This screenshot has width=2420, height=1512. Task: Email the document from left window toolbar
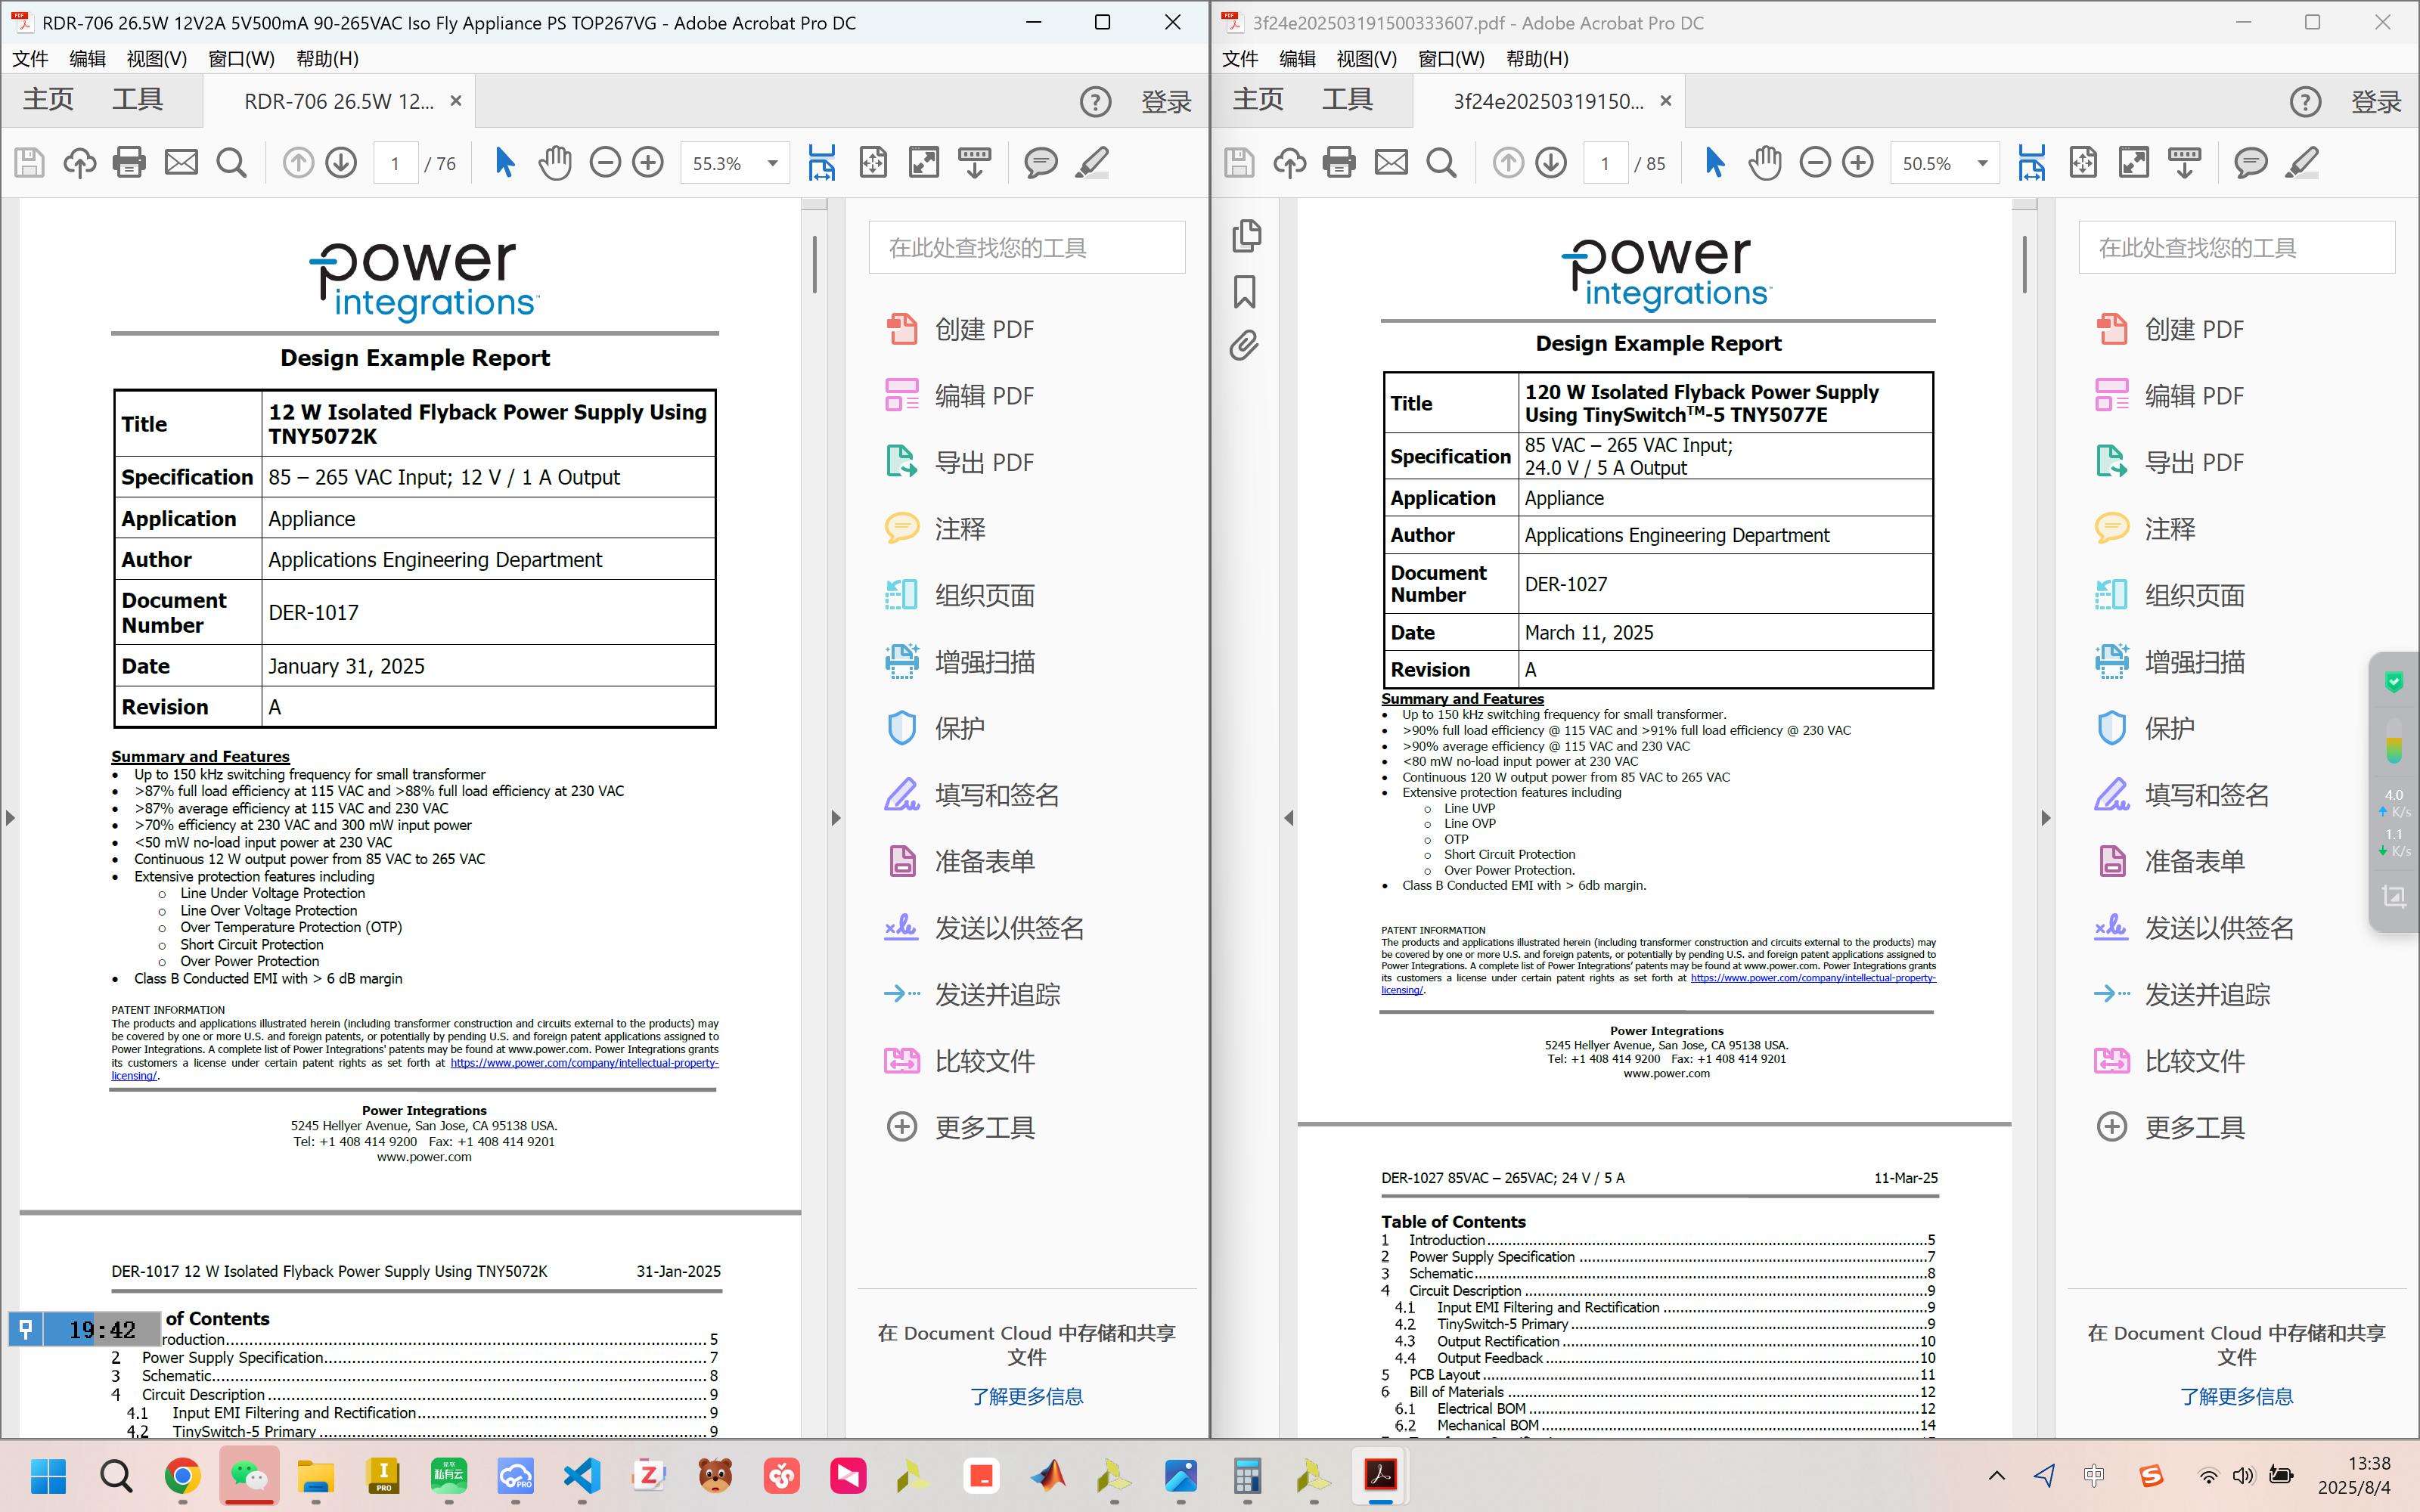[181, 162]
